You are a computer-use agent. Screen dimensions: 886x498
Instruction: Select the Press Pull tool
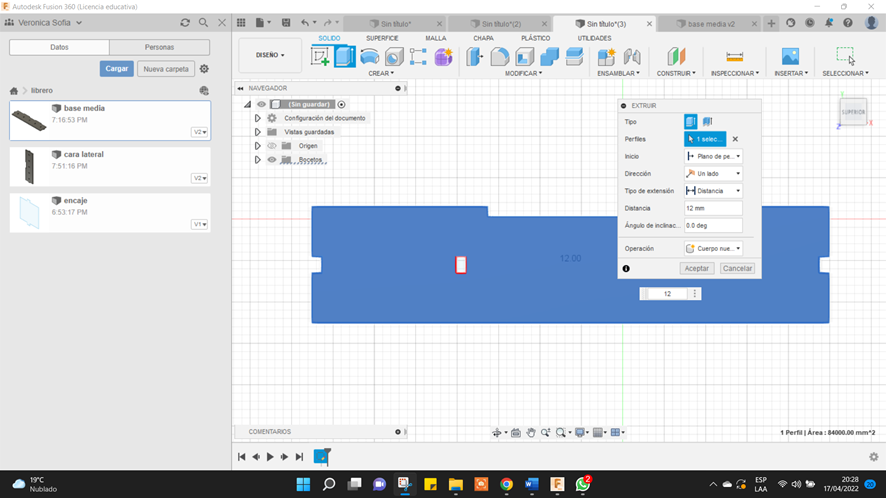coord(475,57)
